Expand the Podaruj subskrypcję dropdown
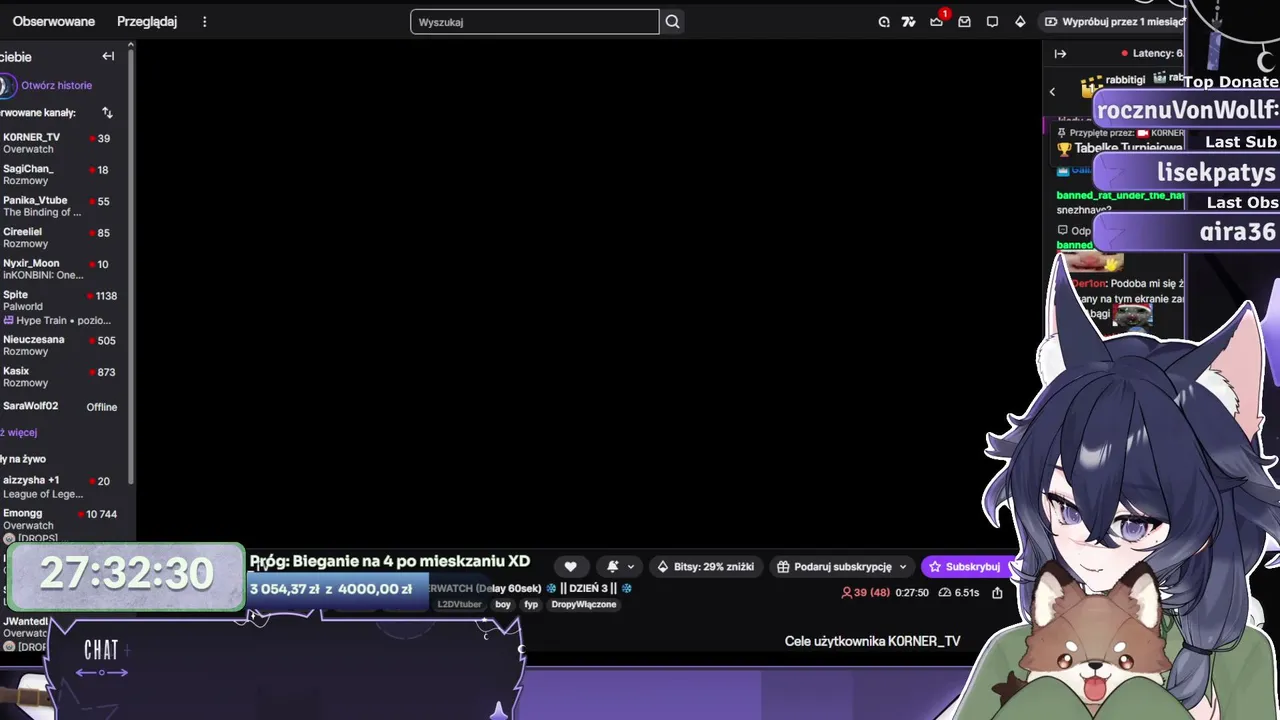This screenshot has width=1280, height=720. 903,567
